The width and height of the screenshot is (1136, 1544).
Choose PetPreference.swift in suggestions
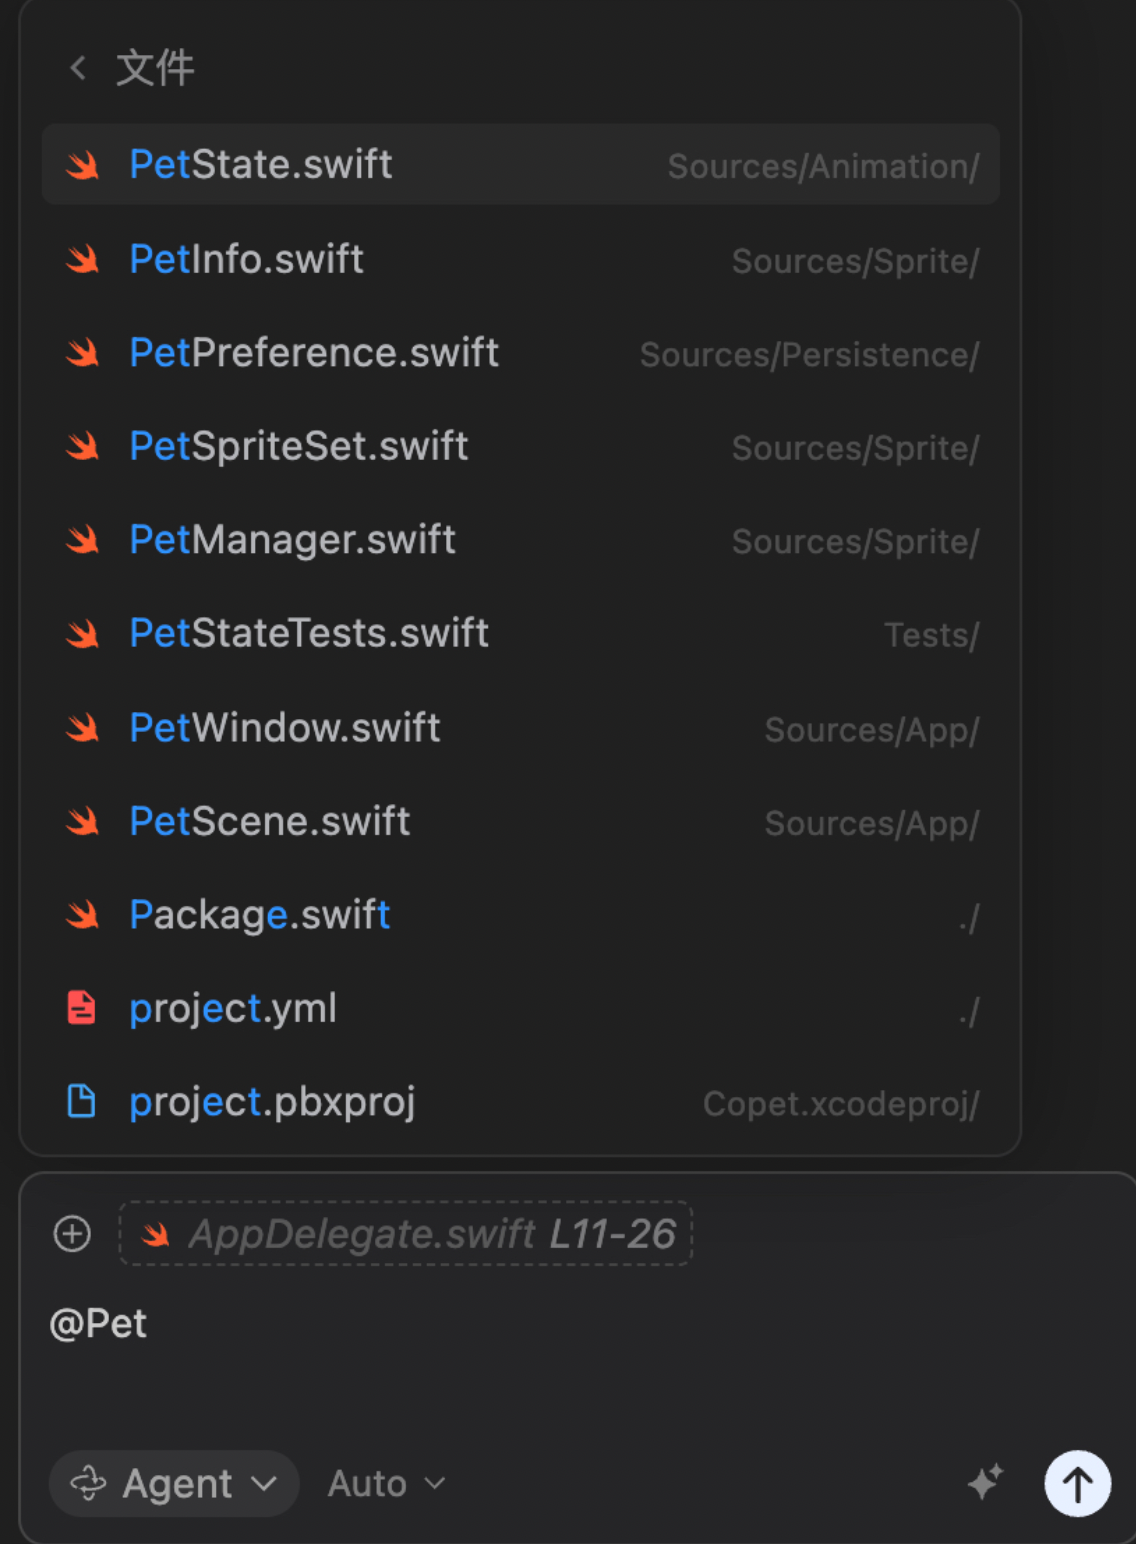click(x=520, y=353)
